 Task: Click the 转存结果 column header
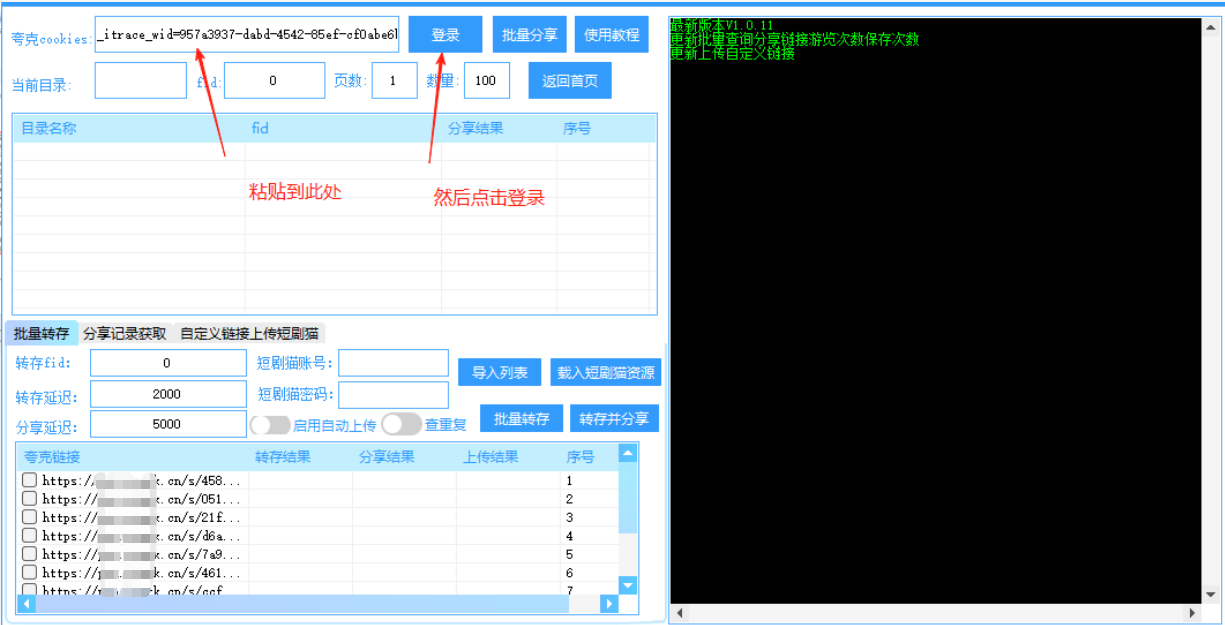click(300, 457)
